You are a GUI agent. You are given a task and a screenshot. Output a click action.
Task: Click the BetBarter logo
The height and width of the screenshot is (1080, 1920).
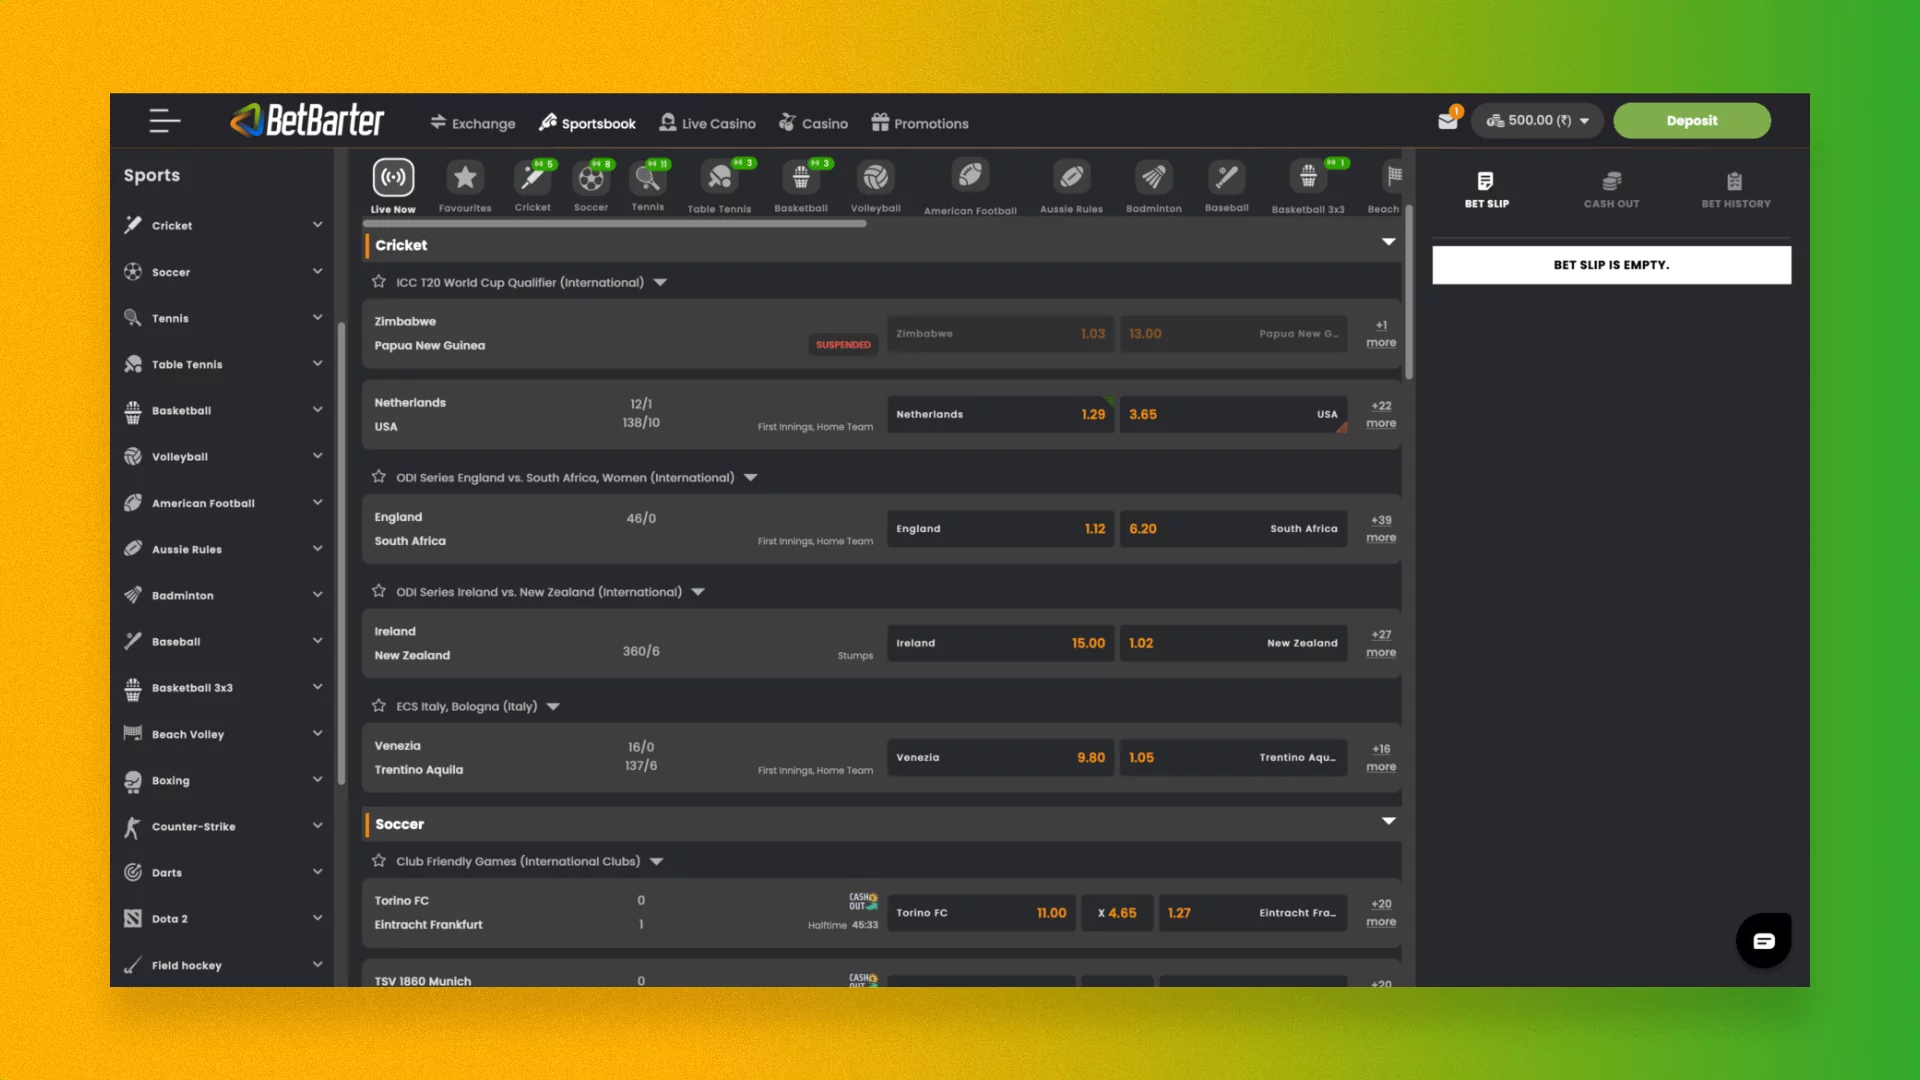tap(307, 121)
